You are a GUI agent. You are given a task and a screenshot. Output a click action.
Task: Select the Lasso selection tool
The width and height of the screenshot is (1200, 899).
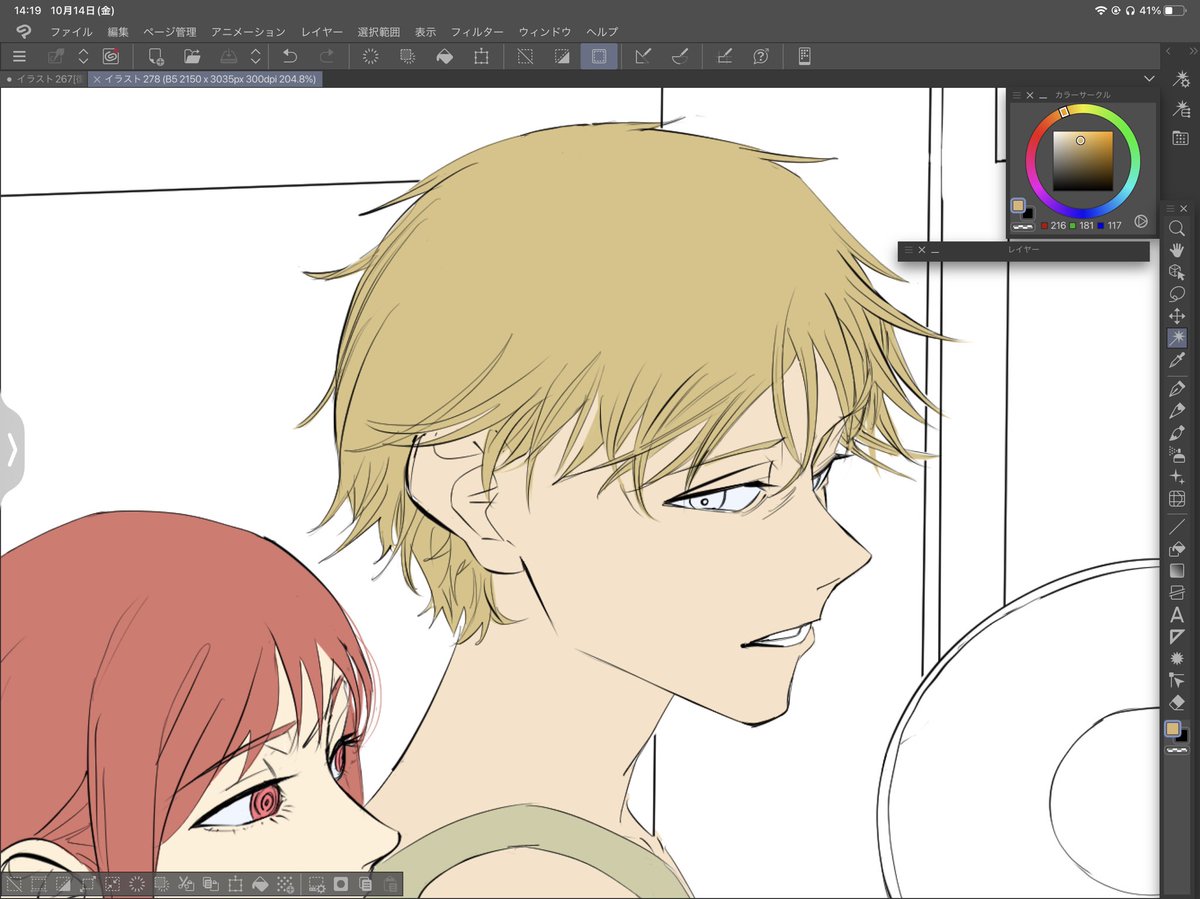tap(1177, 294)
